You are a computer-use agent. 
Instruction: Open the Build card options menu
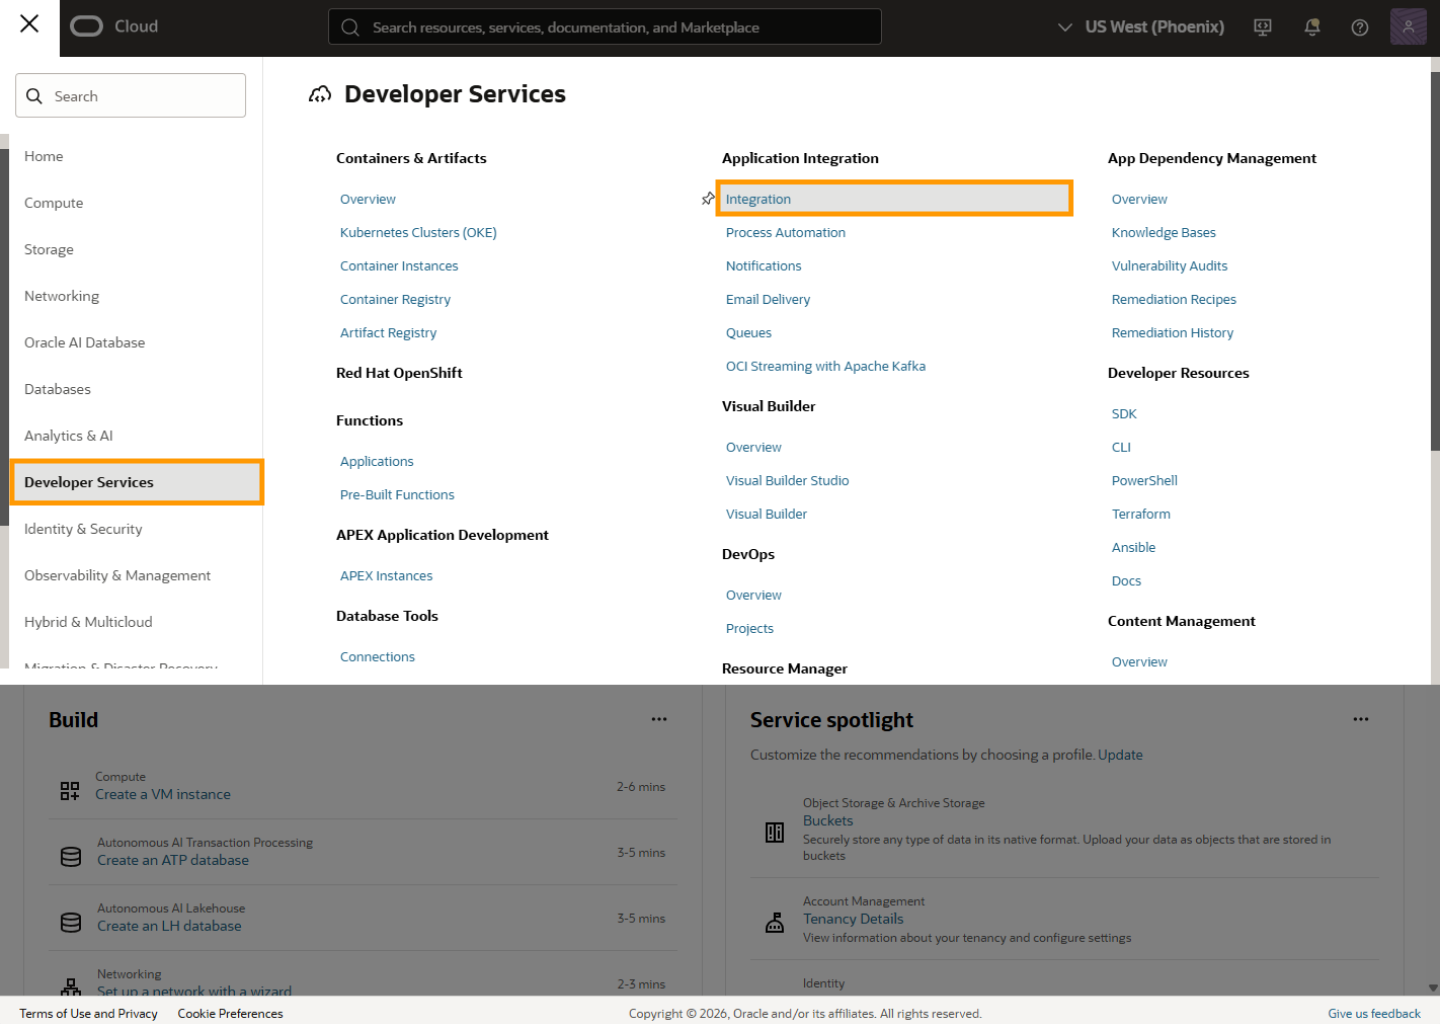click(x=659, y=719)
